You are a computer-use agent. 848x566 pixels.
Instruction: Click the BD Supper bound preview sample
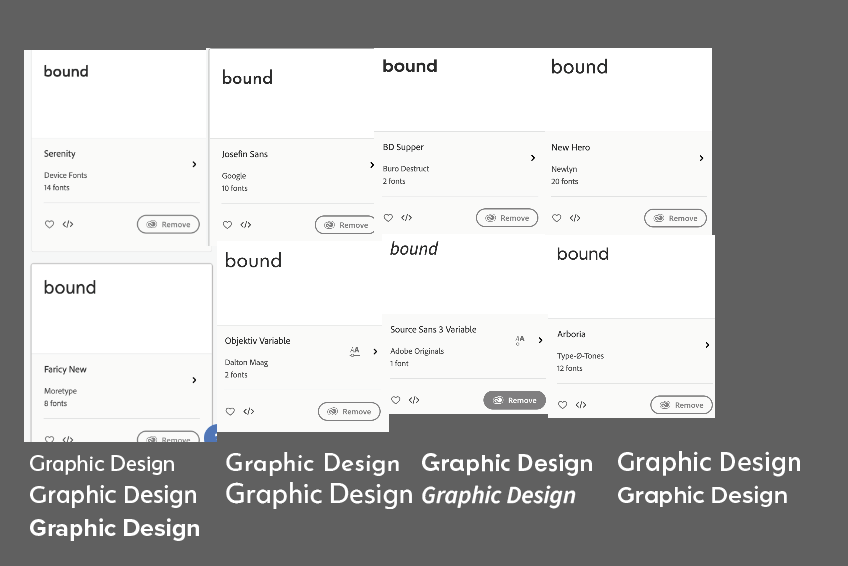[x=410, y=66]
